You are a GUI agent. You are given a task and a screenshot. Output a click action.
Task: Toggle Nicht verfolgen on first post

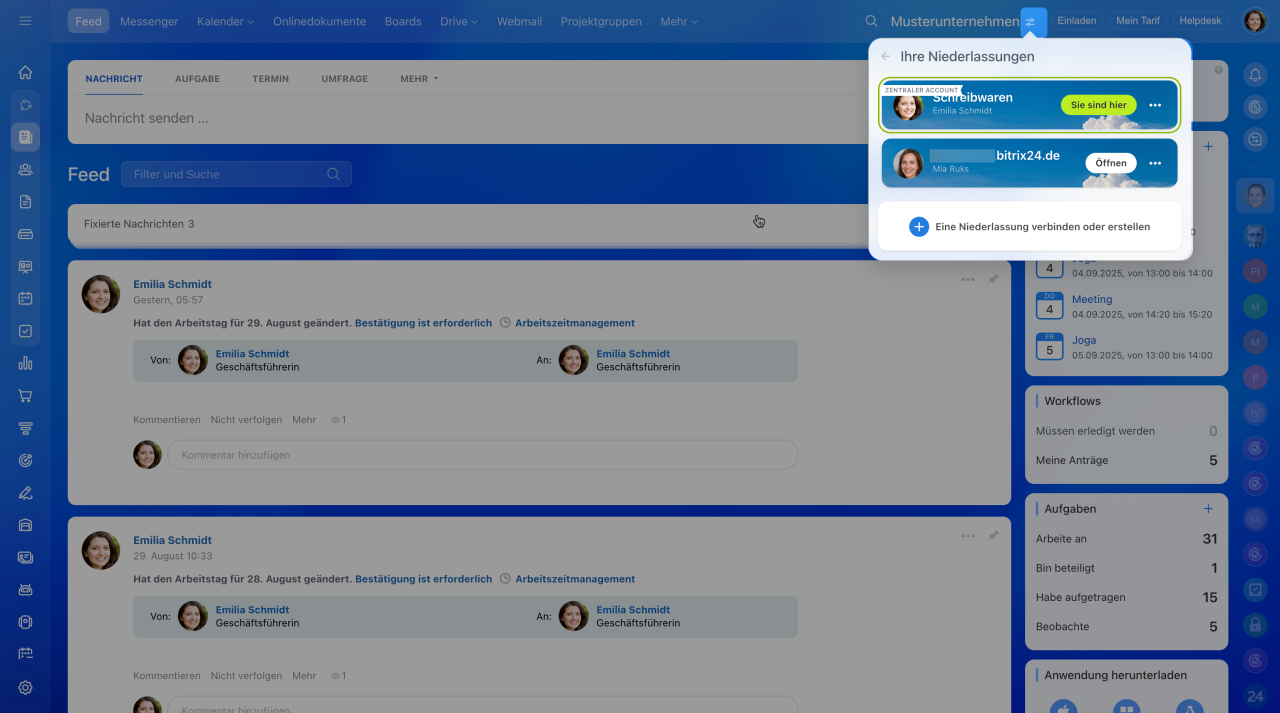click(x=246, y=420)
